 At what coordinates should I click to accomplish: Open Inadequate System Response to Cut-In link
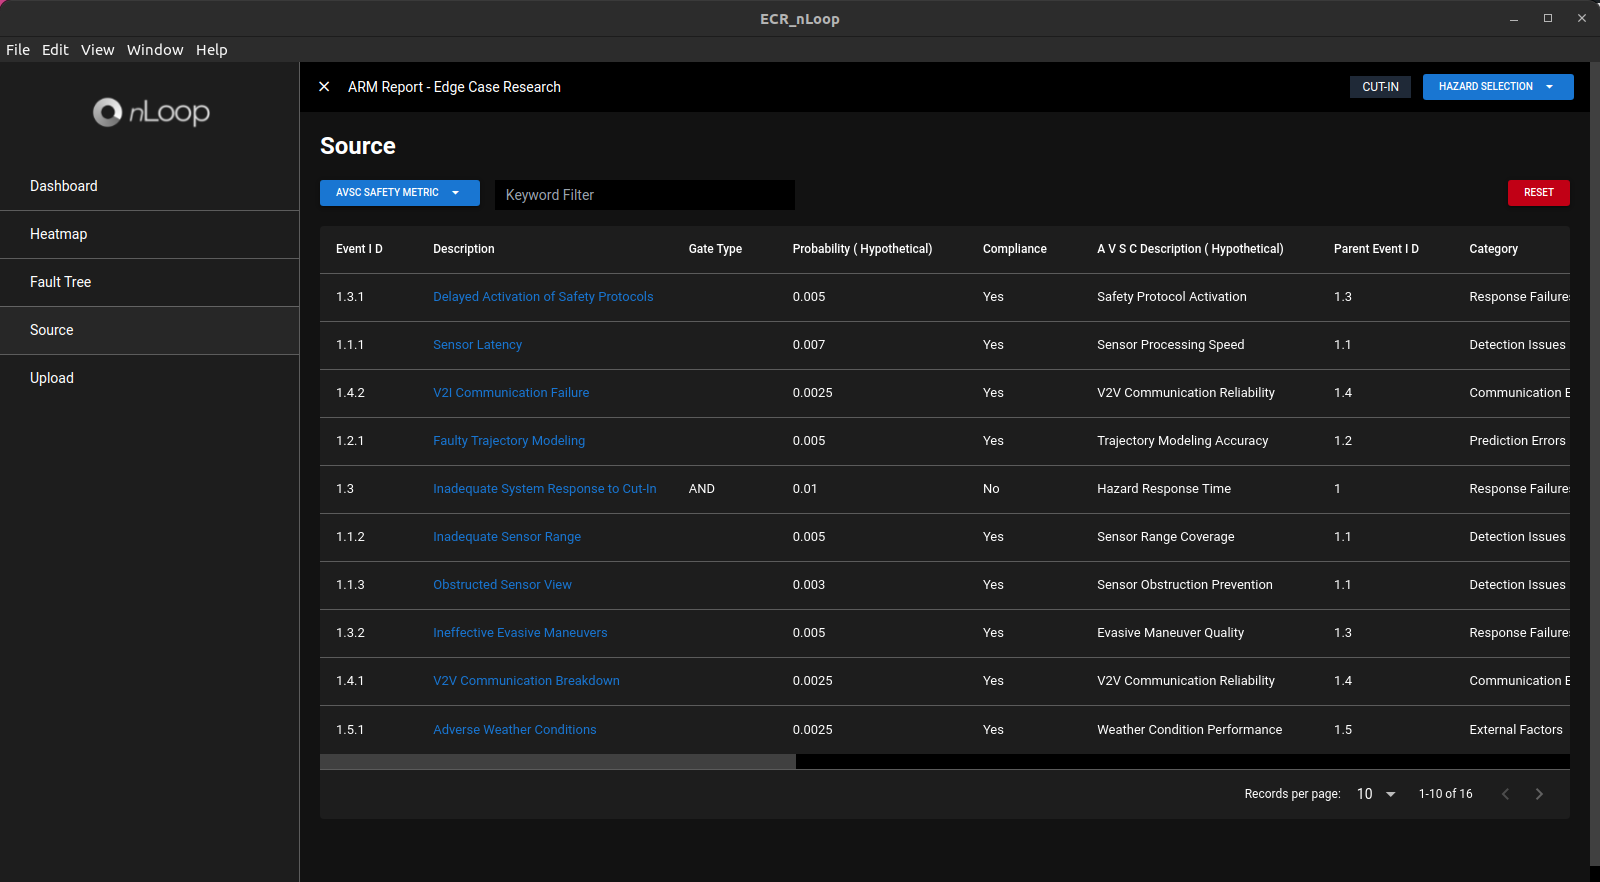coord(545,489)
